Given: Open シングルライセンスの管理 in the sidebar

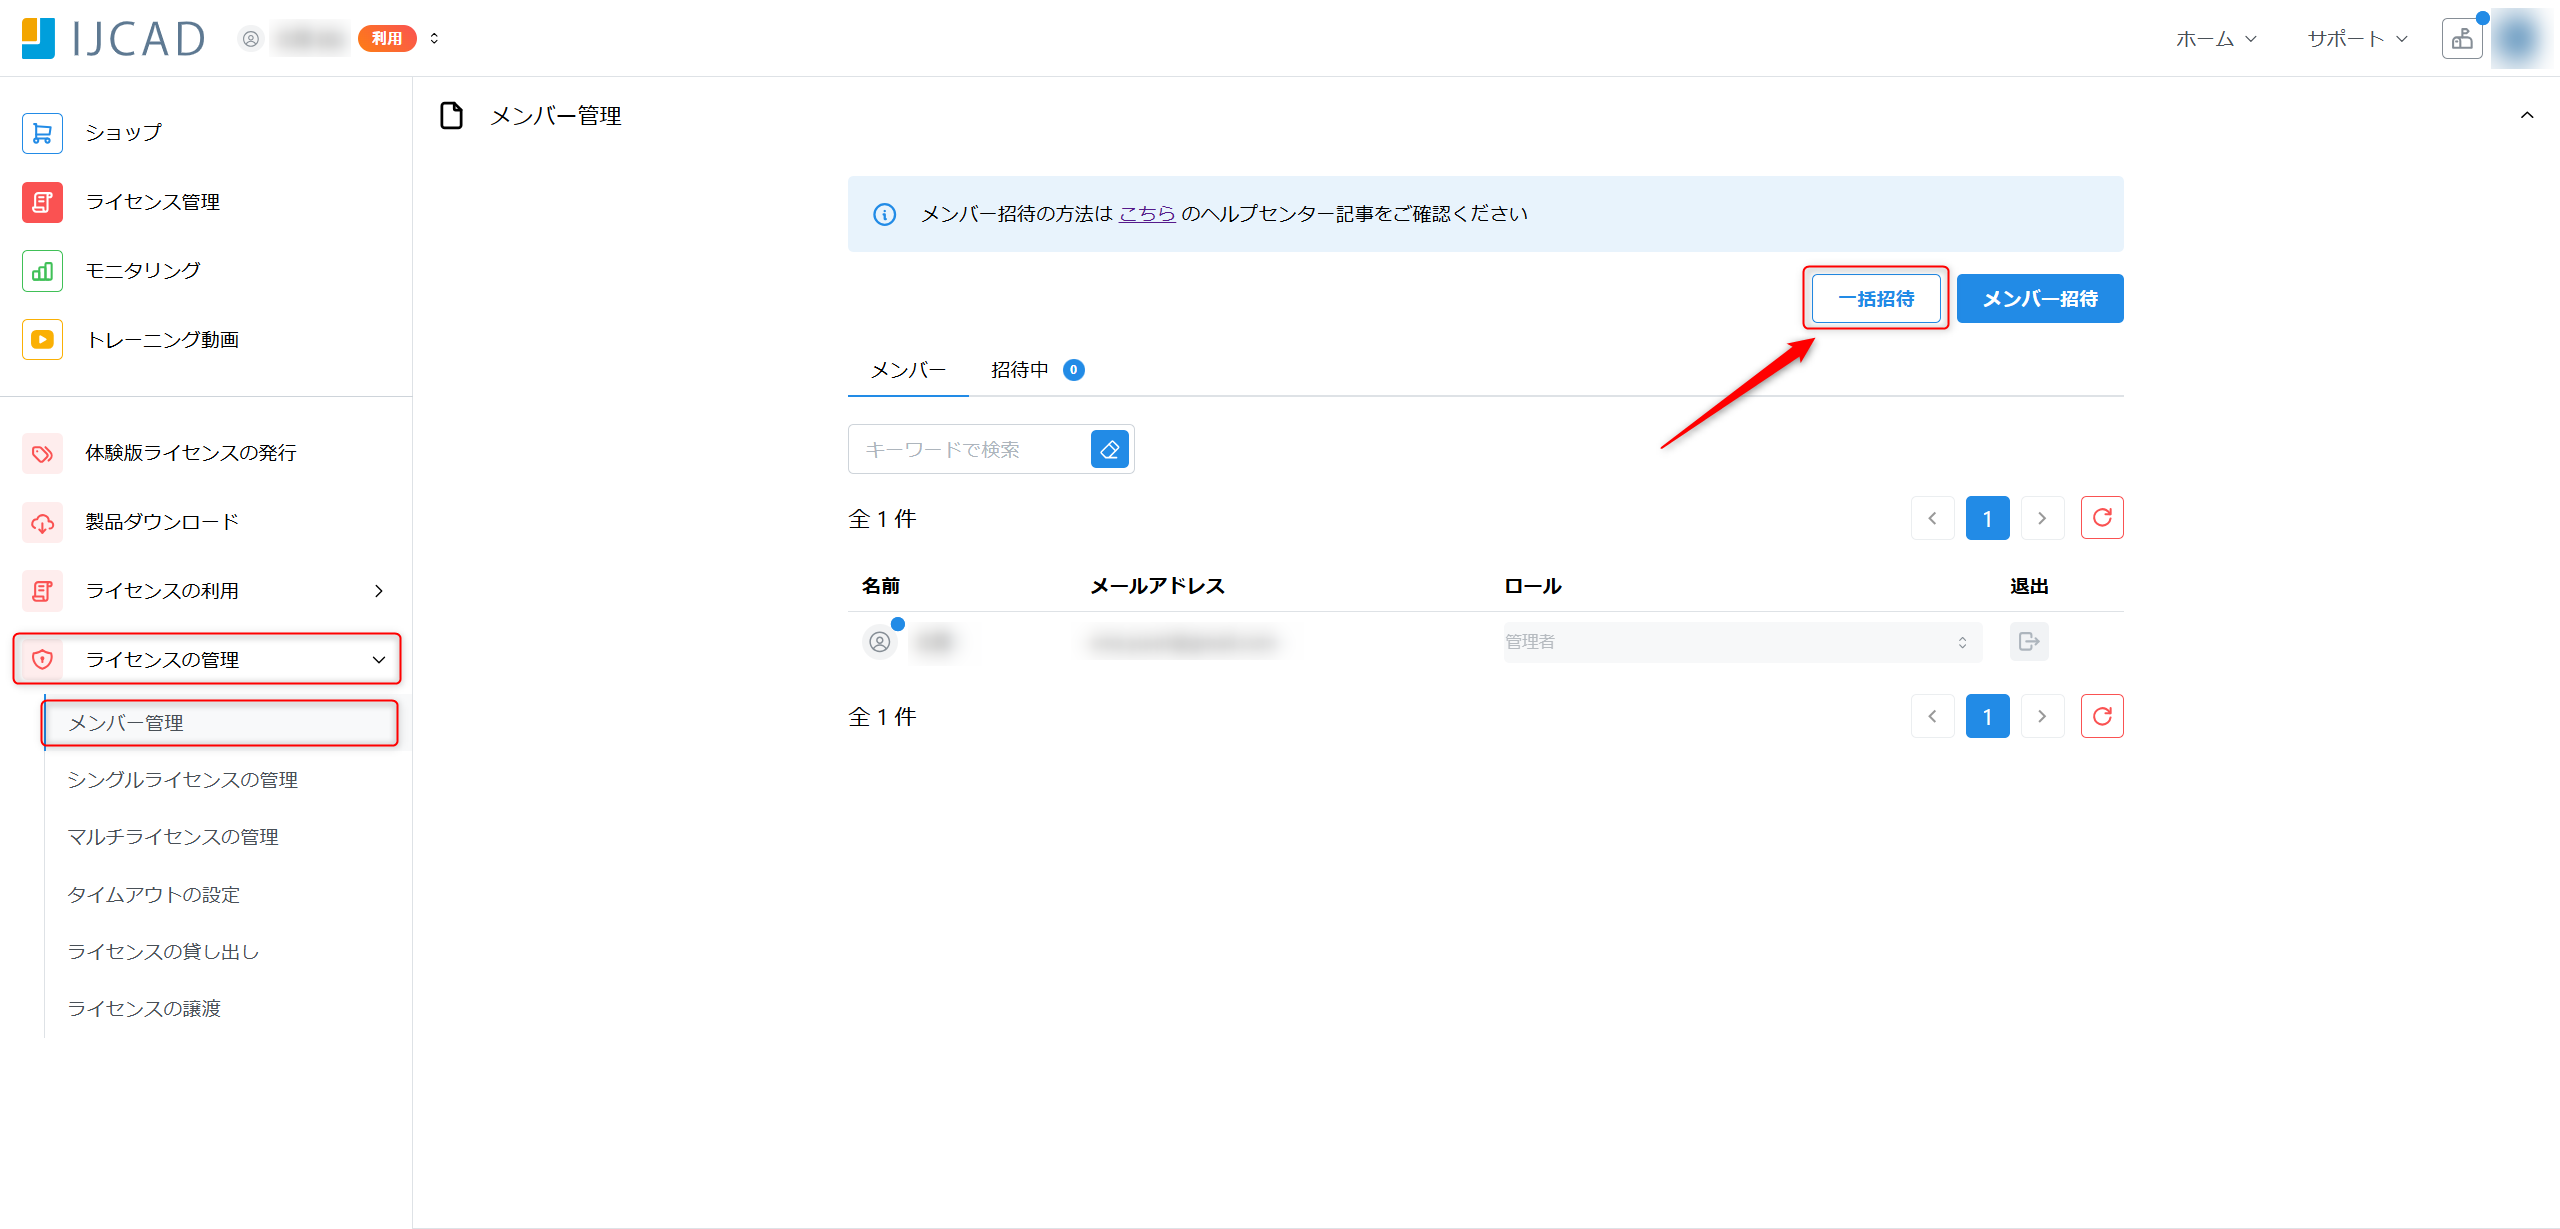Looking at the screenshot, I should (x=182, y=780).
